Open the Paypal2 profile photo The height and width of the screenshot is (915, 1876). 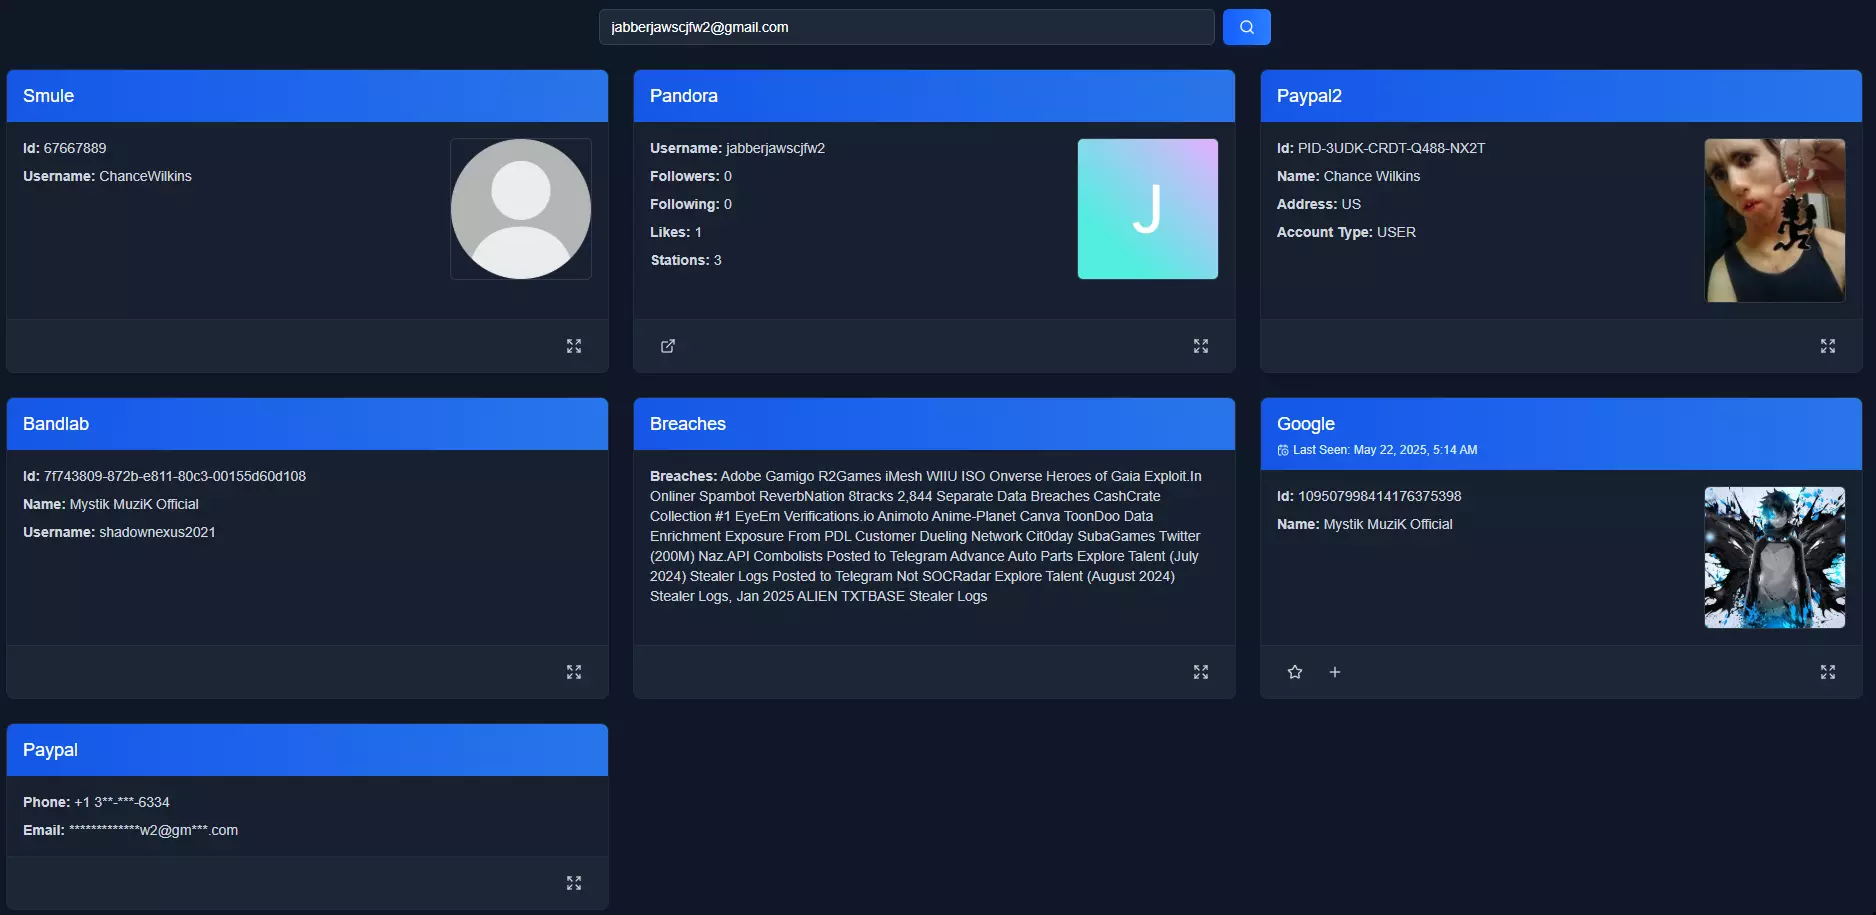point(1775,220)
